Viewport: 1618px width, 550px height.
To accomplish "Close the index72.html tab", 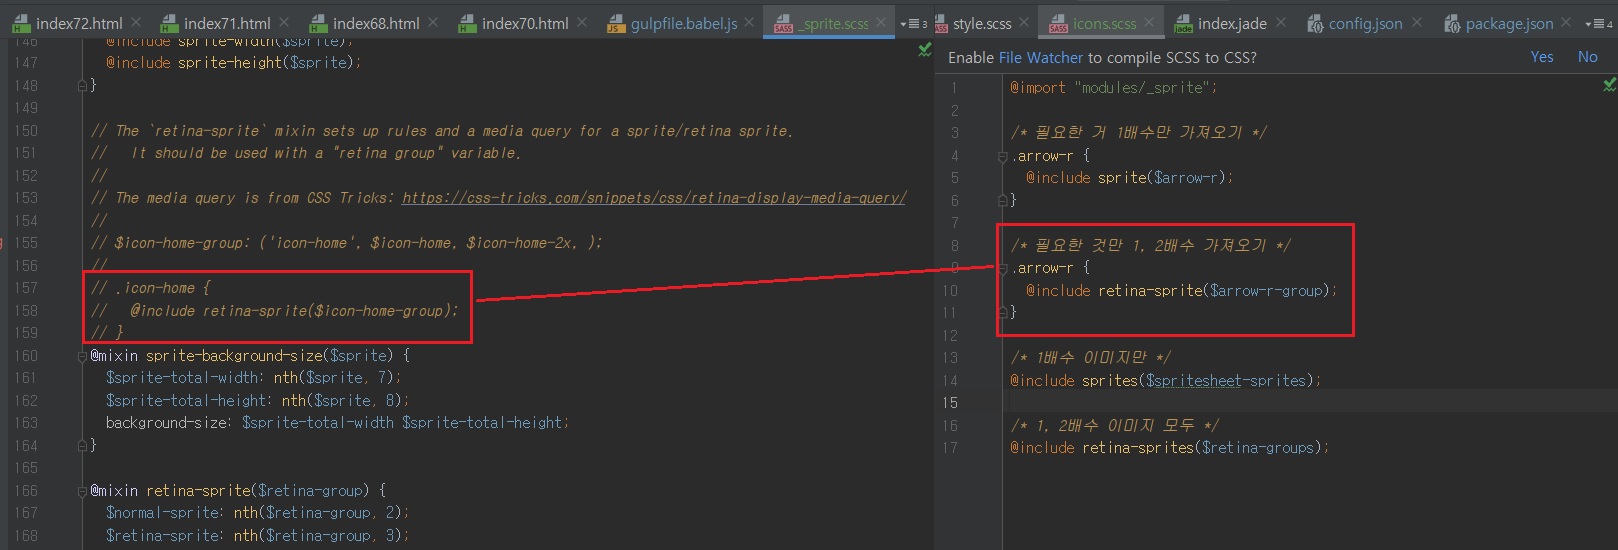I will tap(136, 22).
